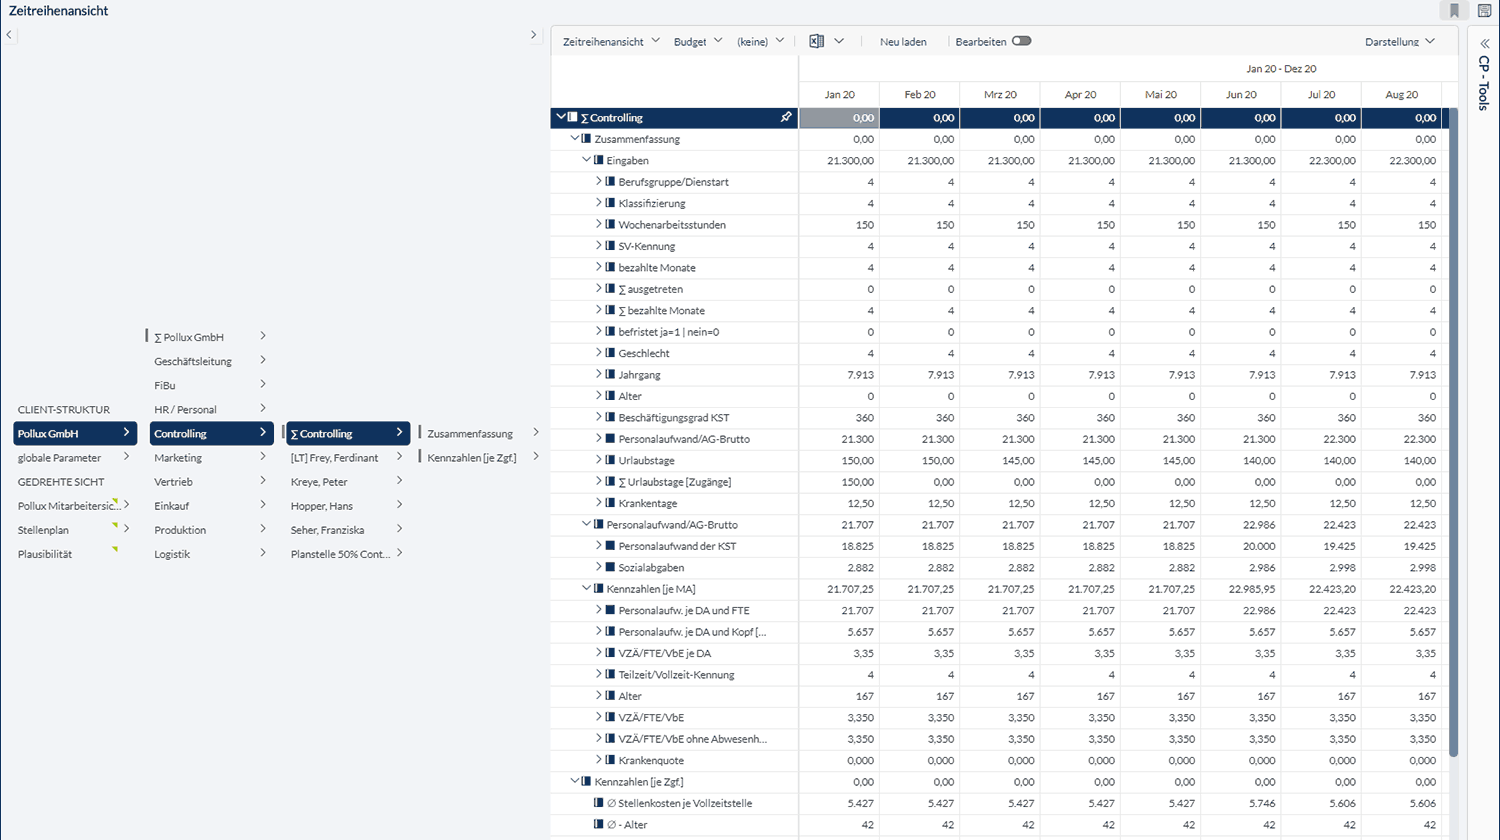Select the ∑ Controlling Jan 20 cell 0,00
Image resolution: width=1500 pixels, height=840 pixels.
(839, 117)
